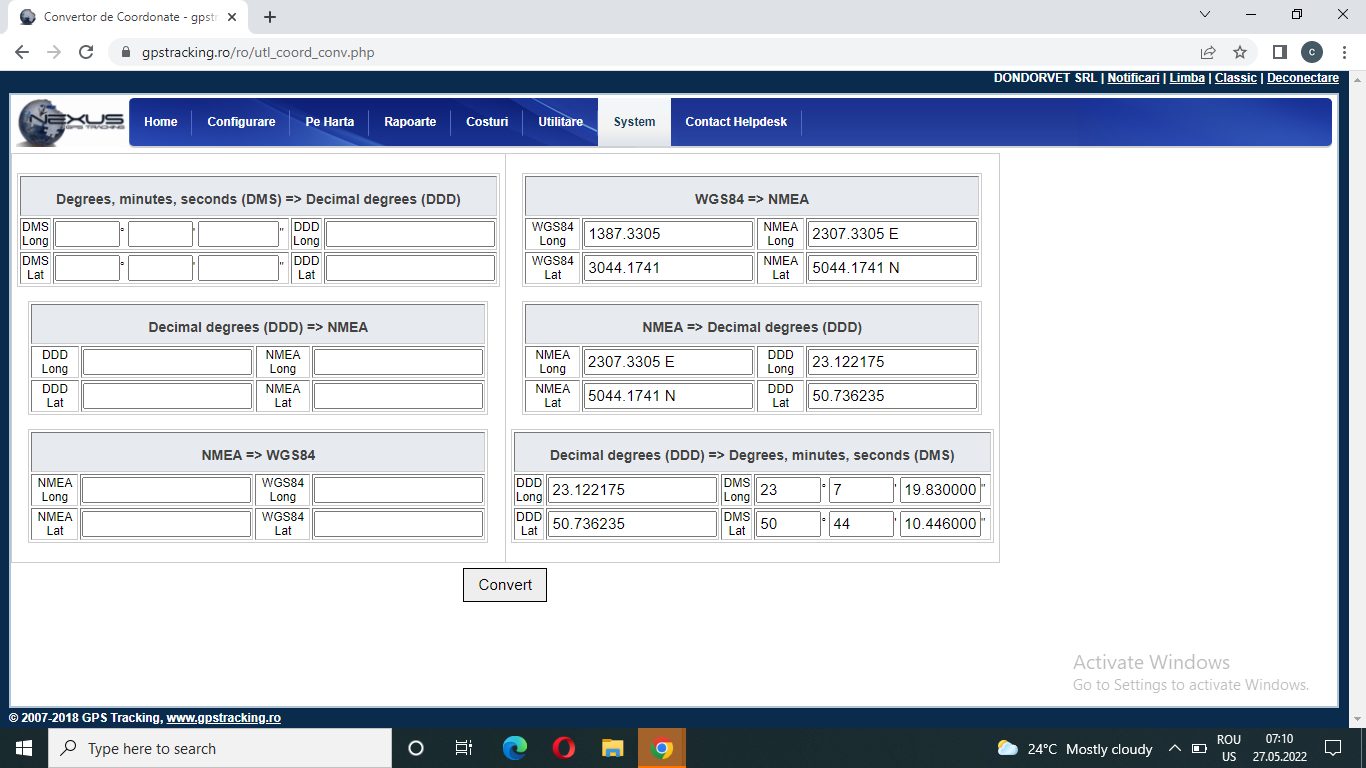Open the Rapoarte menu
The height and width of the screenshot is (768, 1366).
(x=410, y=122)
